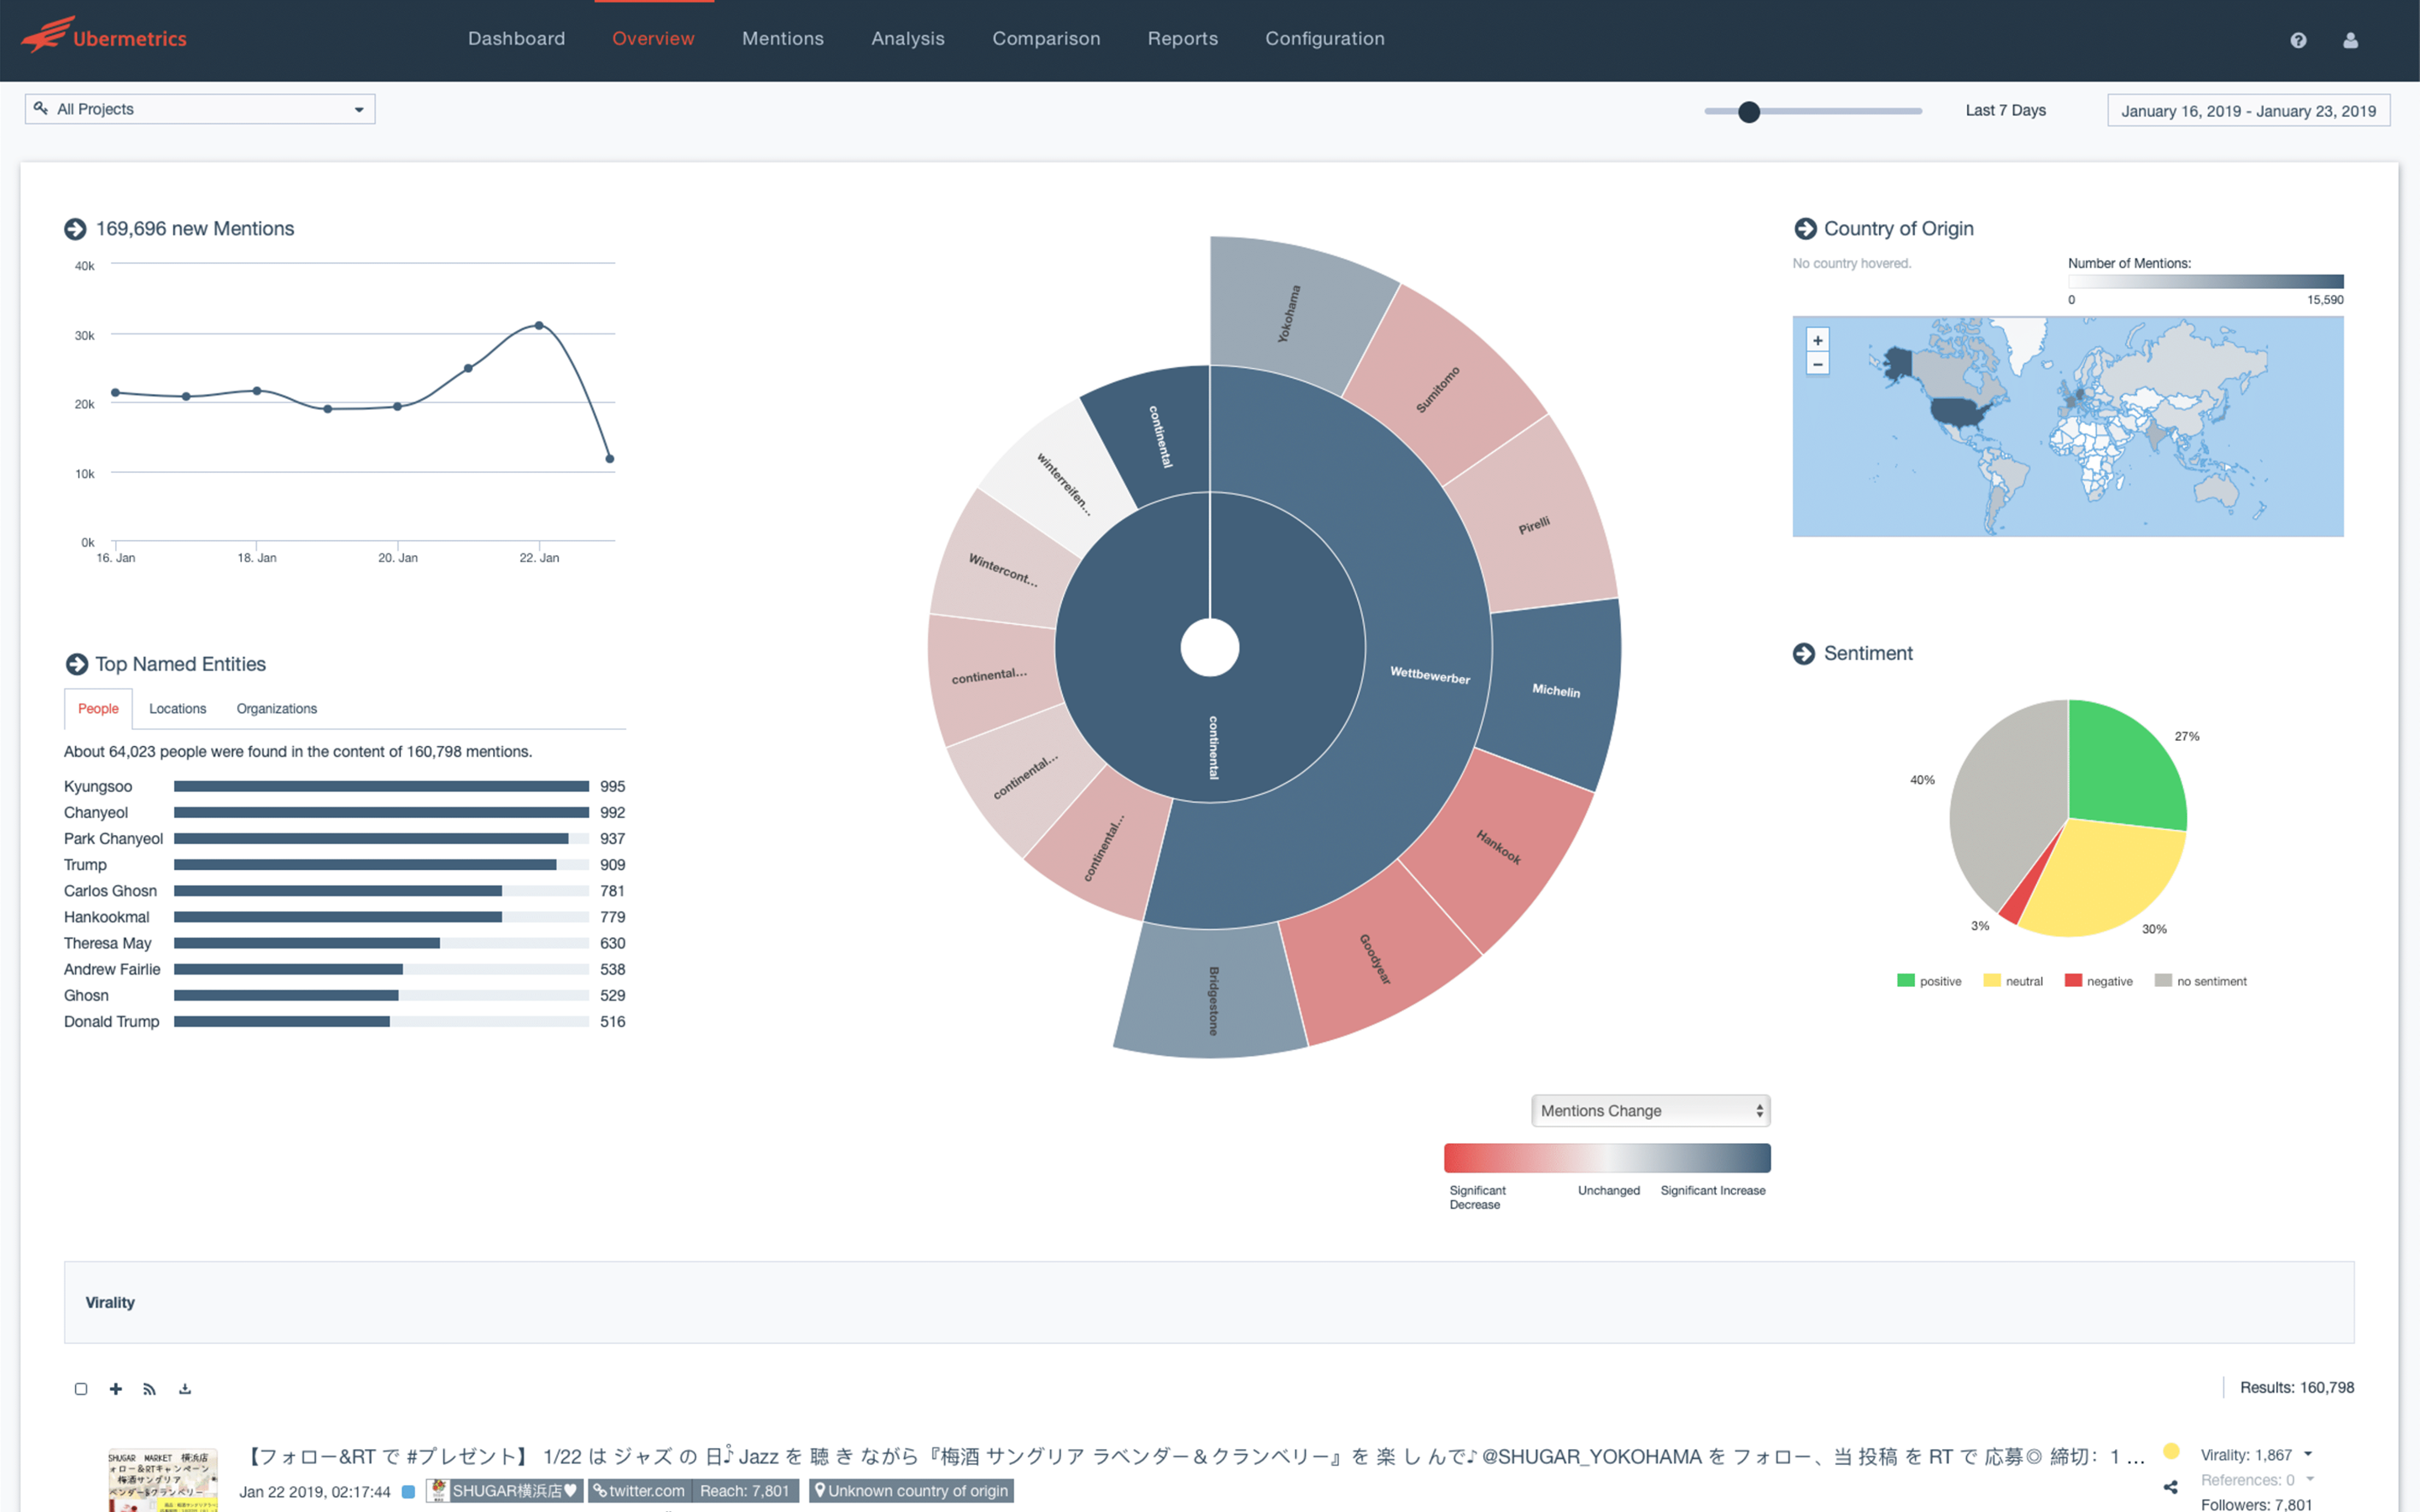The height and width of the screenshot is (1512, 2420).
Task: Click arrow icon beside Sentiment heading
Action: point(1804,653)
